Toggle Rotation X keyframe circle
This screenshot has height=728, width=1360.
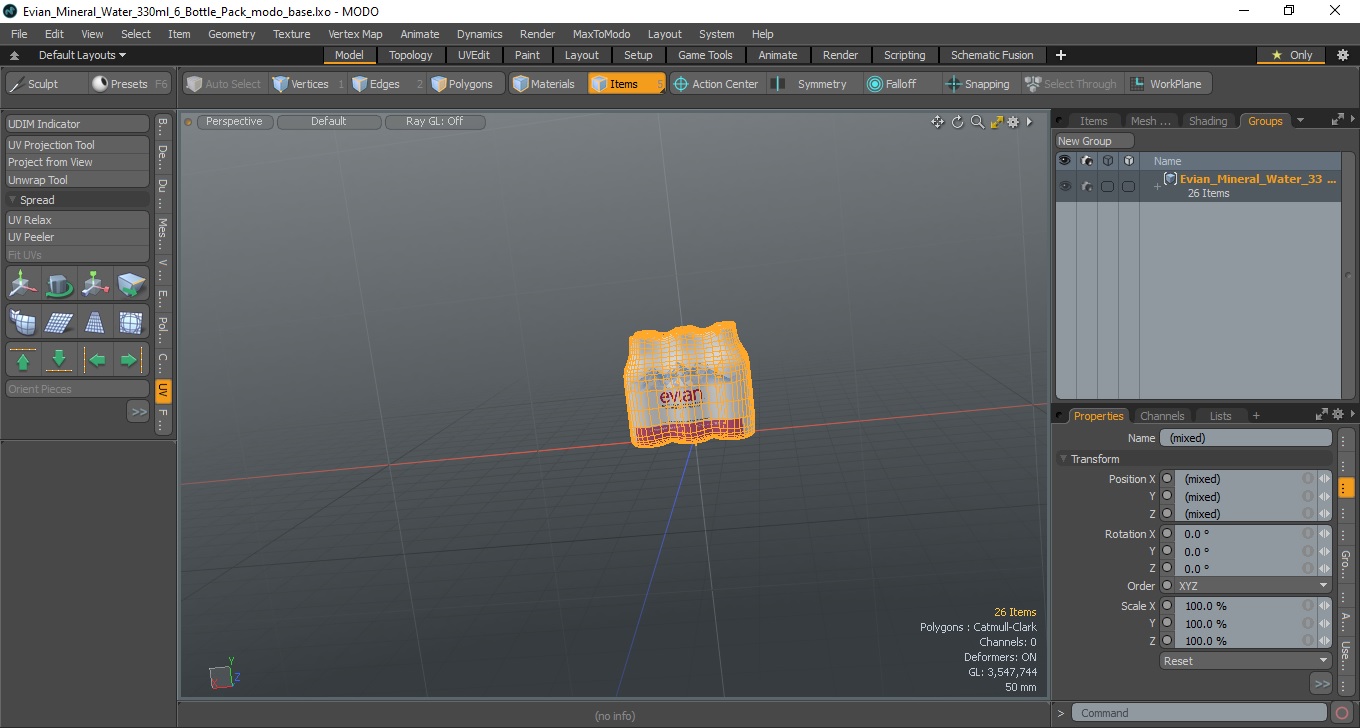pyautogui.click(x=1167, y=534)
